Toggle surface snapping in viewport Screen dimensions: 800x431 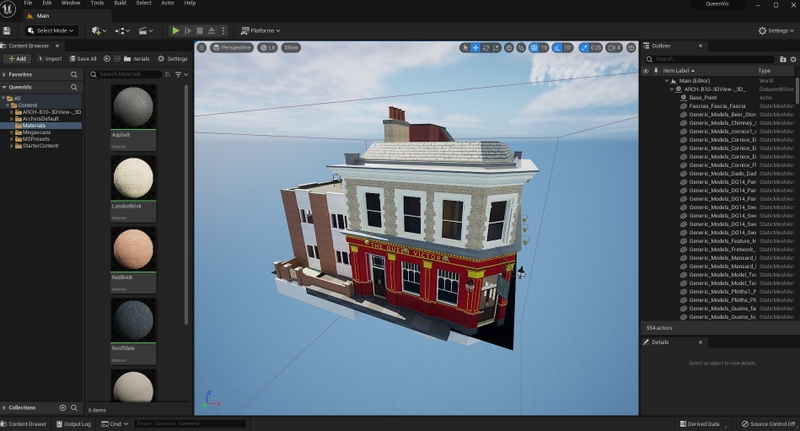point(521,47)
